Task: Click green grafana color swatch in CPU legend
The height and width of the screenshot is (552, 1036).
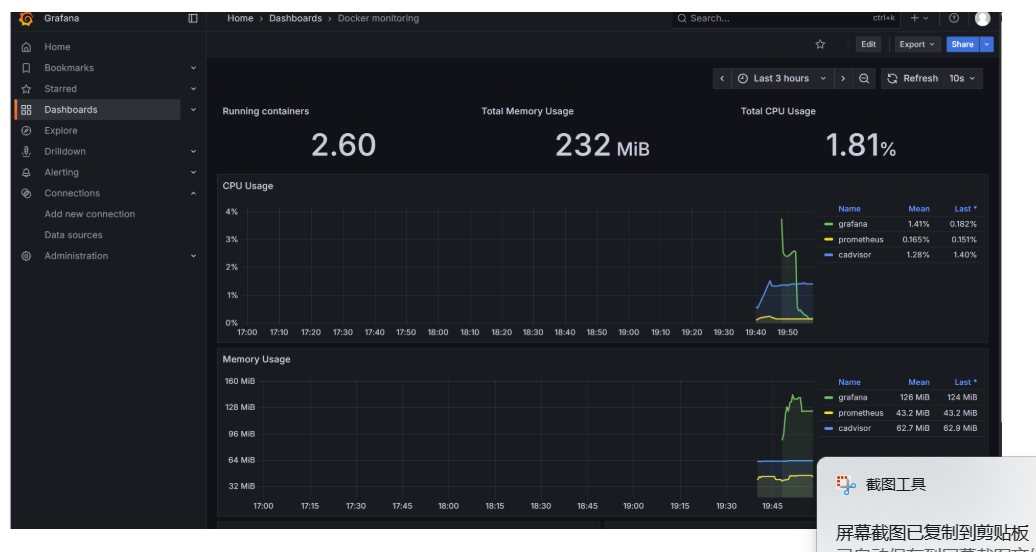Action: 829,224
